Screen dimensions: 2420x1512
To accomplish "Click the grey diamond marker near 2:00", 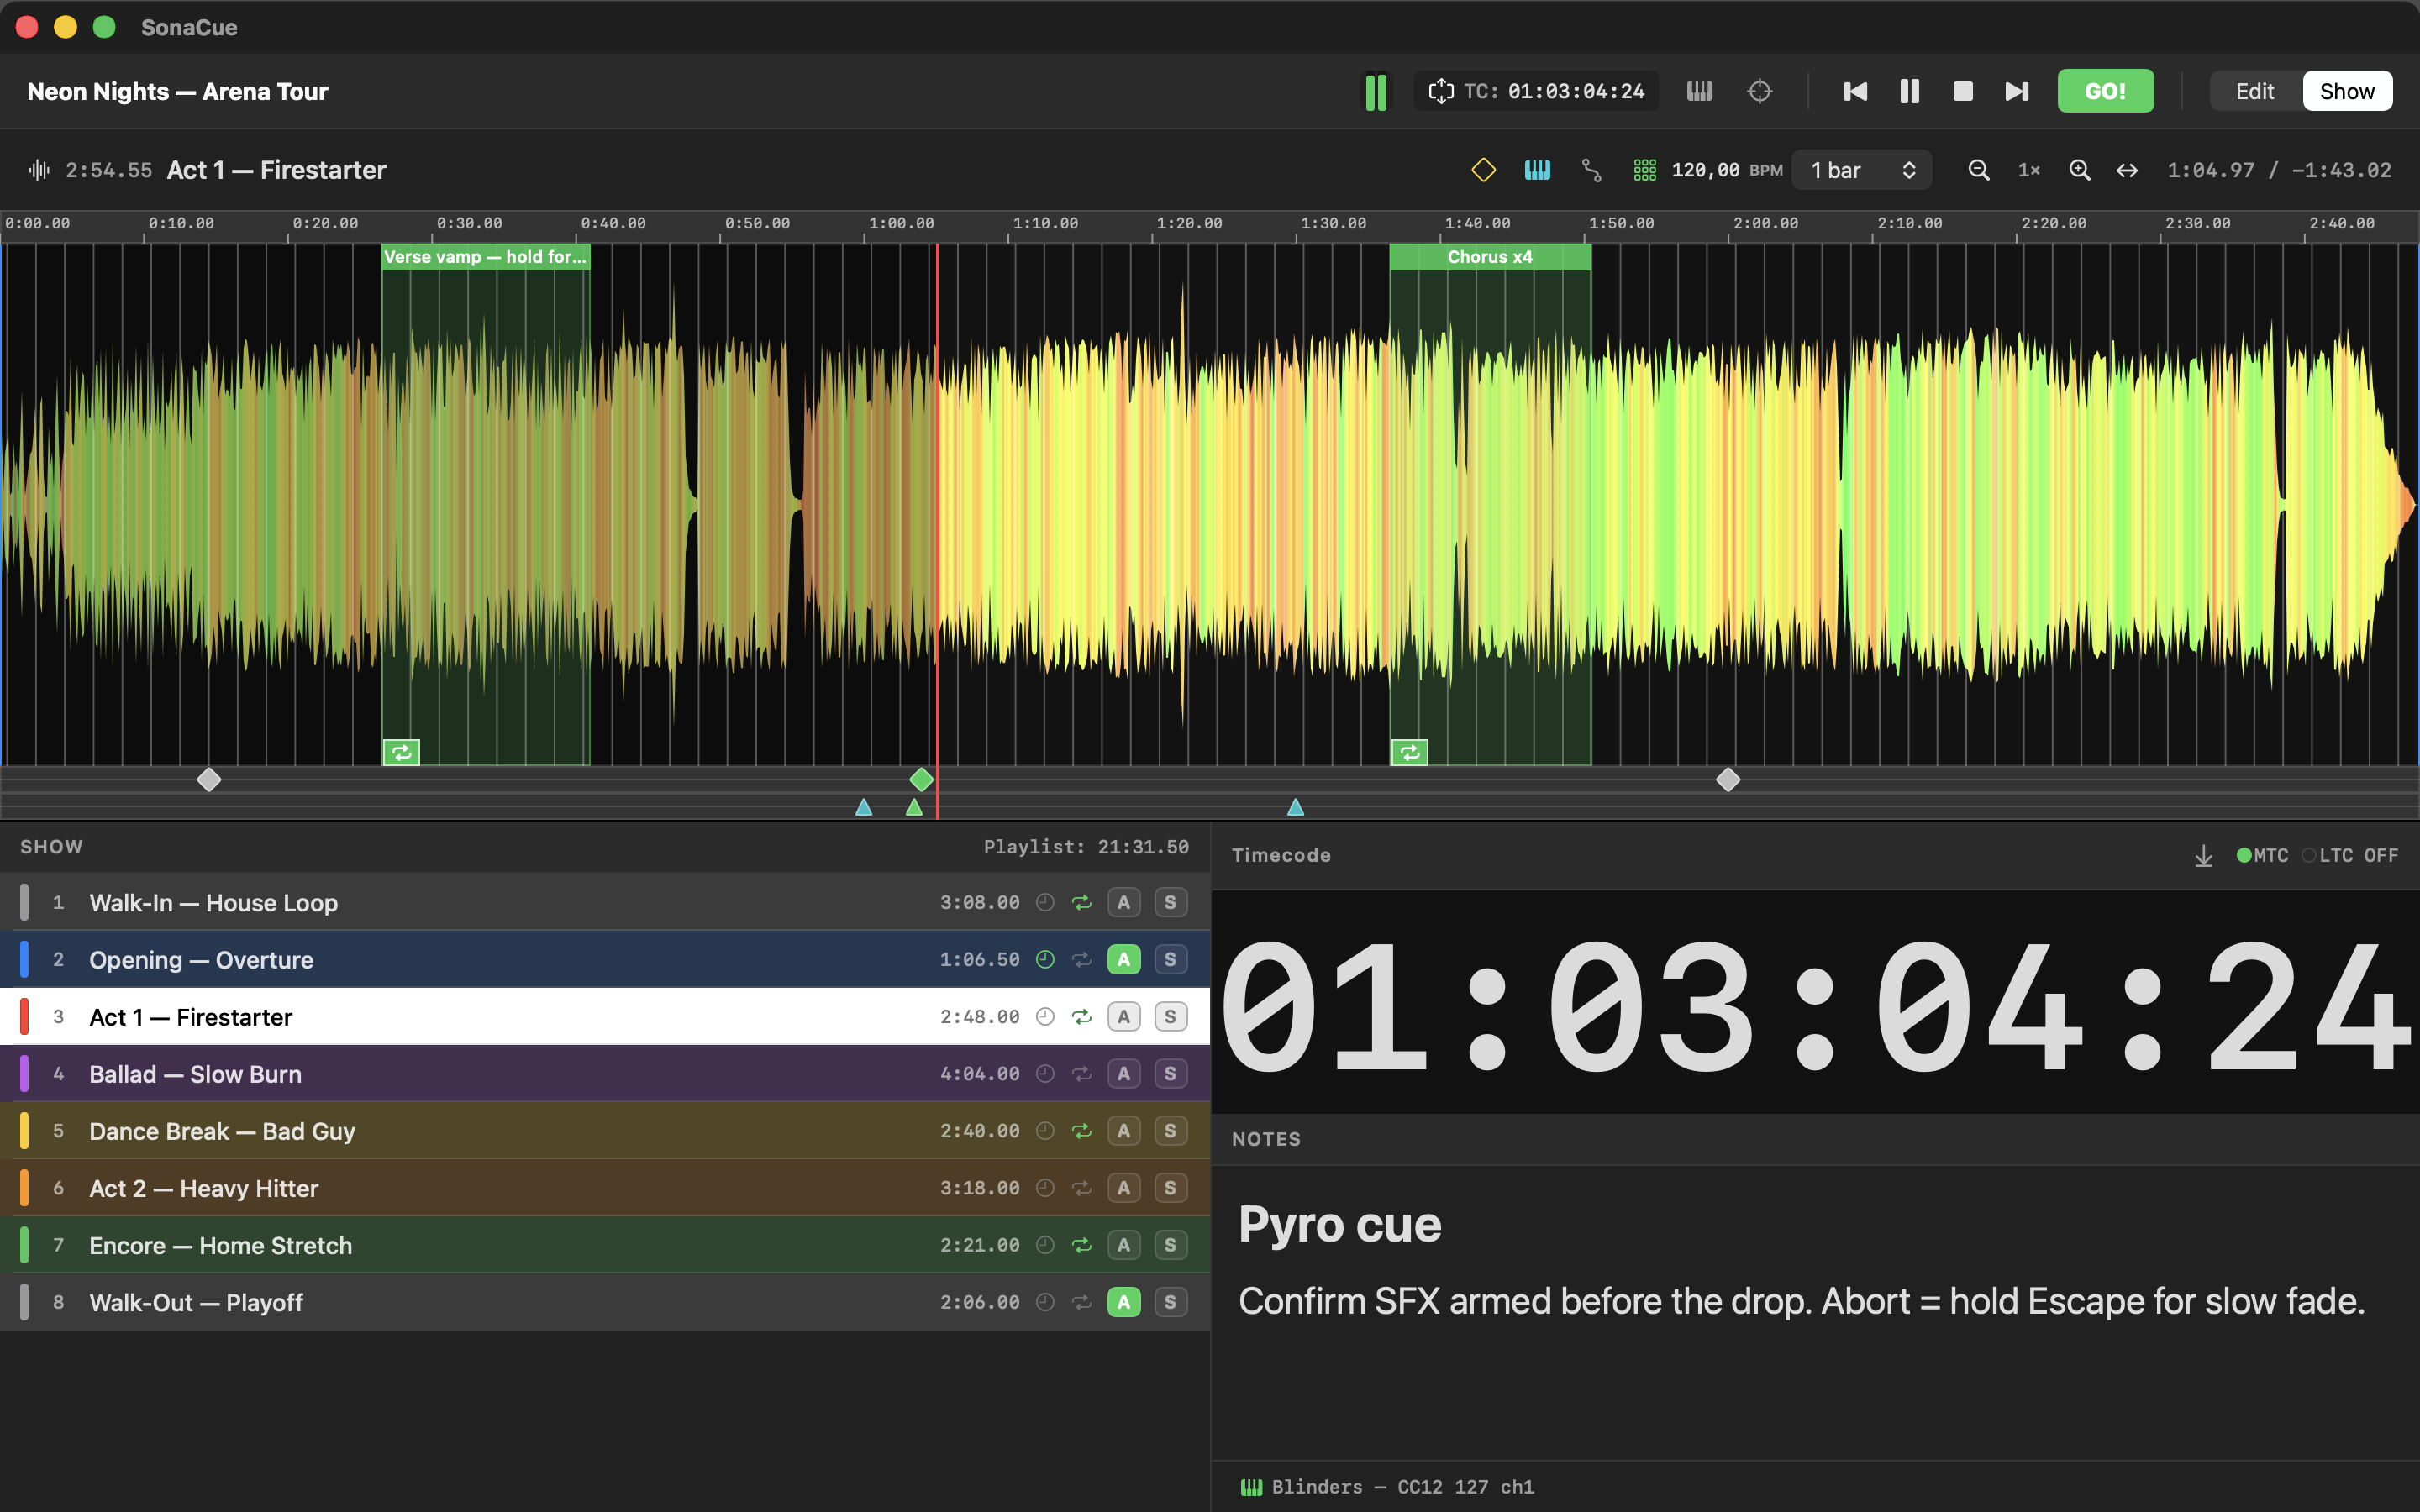I will point(1728,779).
